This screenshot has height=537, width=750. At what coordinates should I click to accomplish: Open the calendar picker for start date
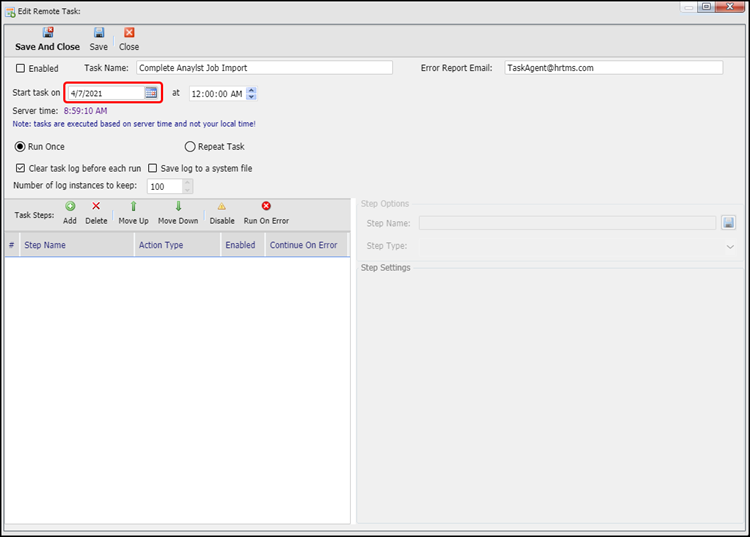pos(151,93)
